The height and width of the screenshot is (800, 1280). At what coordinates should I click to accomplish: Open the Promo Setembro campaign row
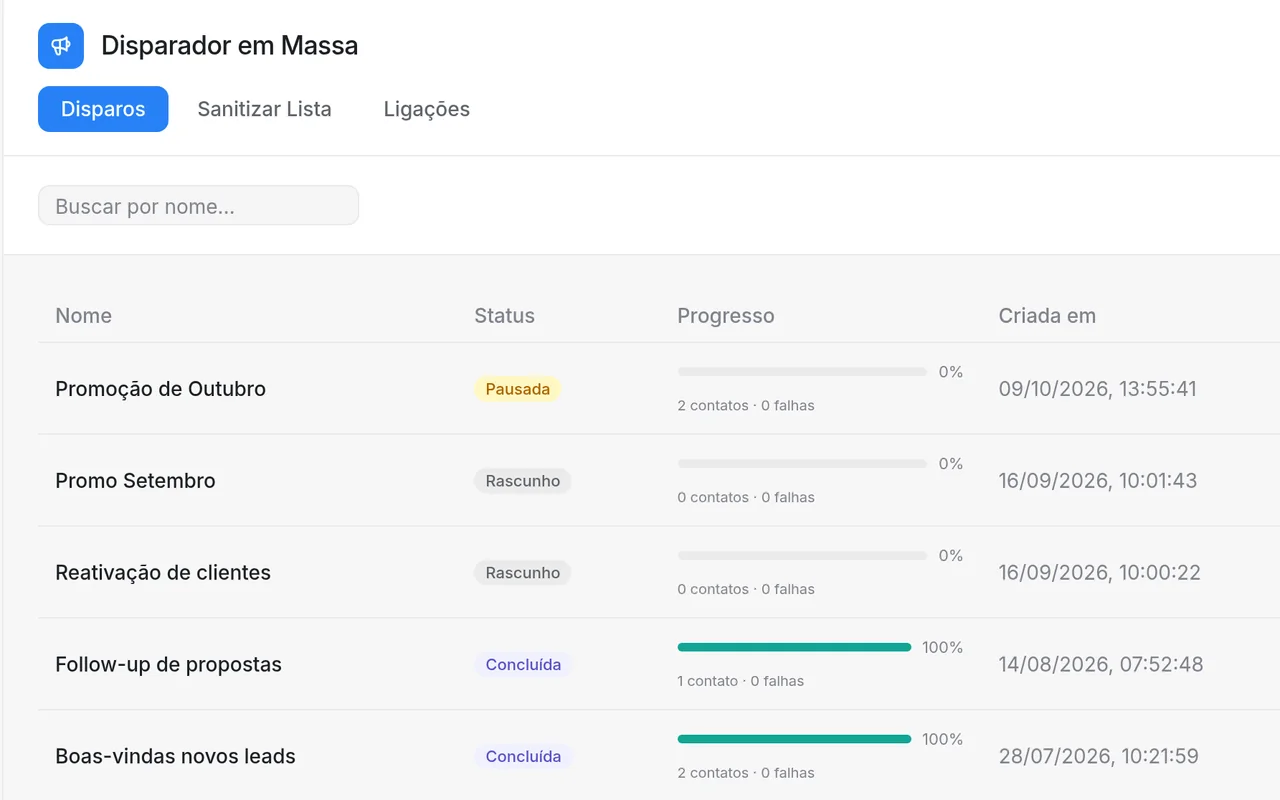point(659,481)
